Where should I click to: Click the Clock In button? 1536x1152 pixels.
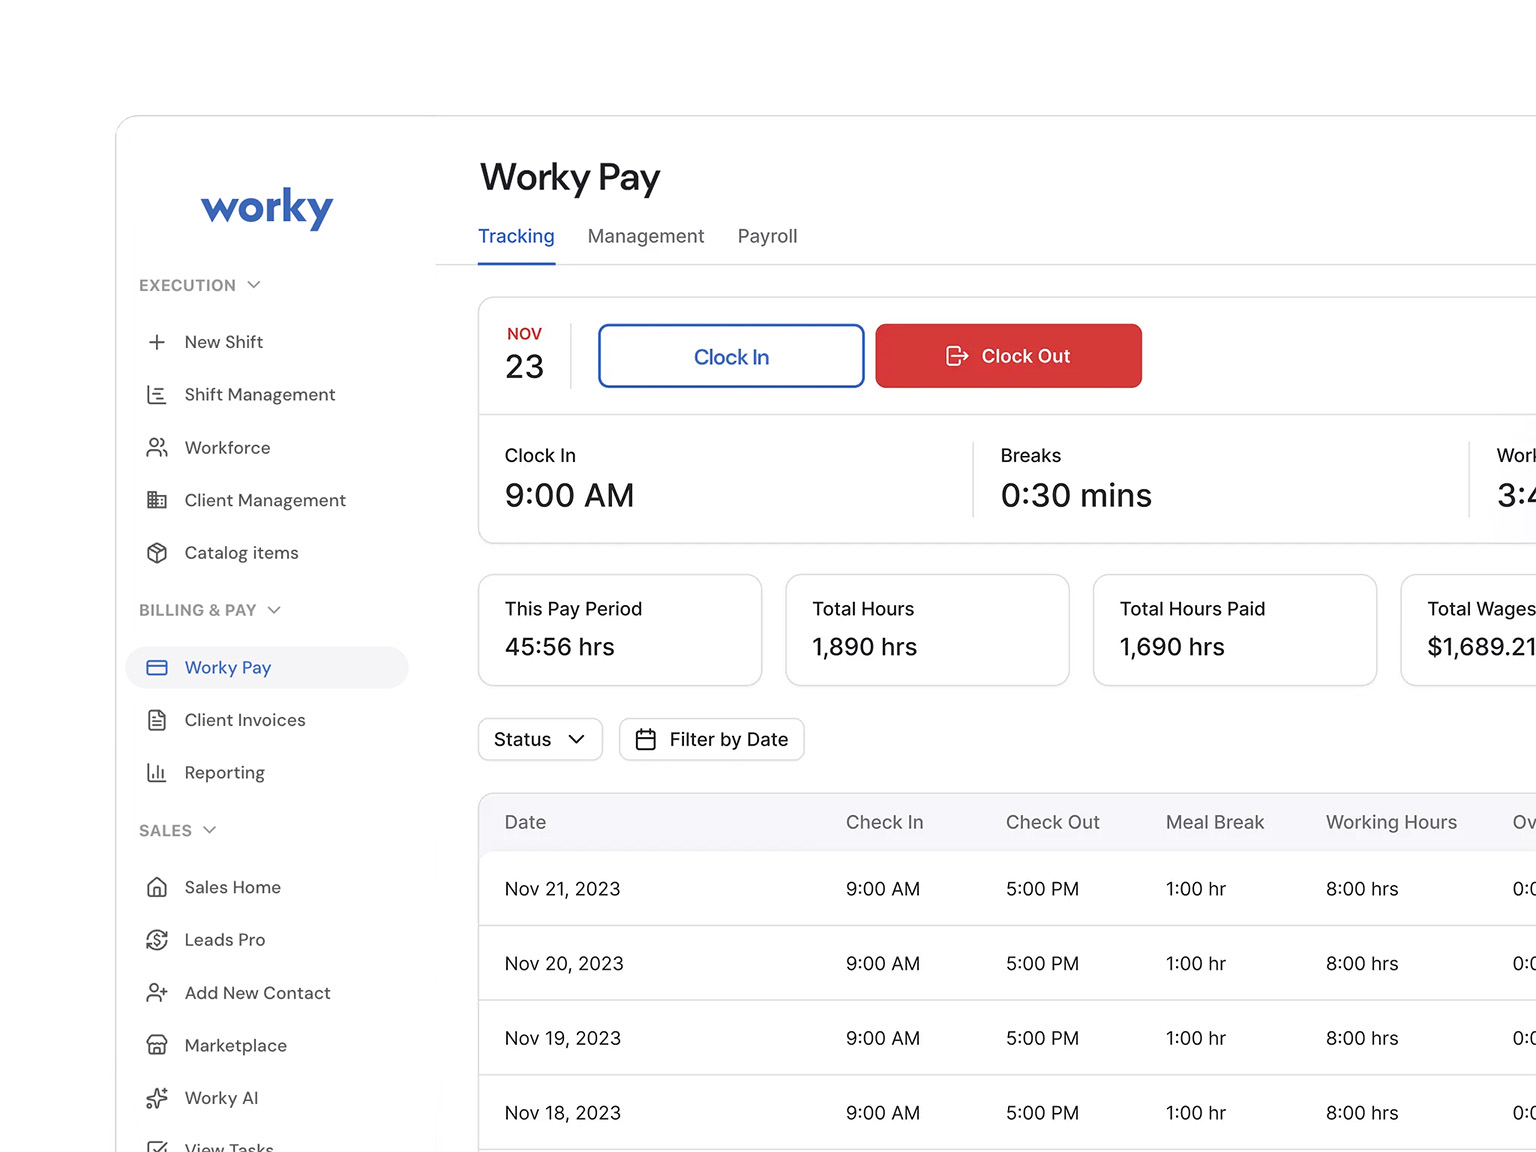tap(731, 356)
